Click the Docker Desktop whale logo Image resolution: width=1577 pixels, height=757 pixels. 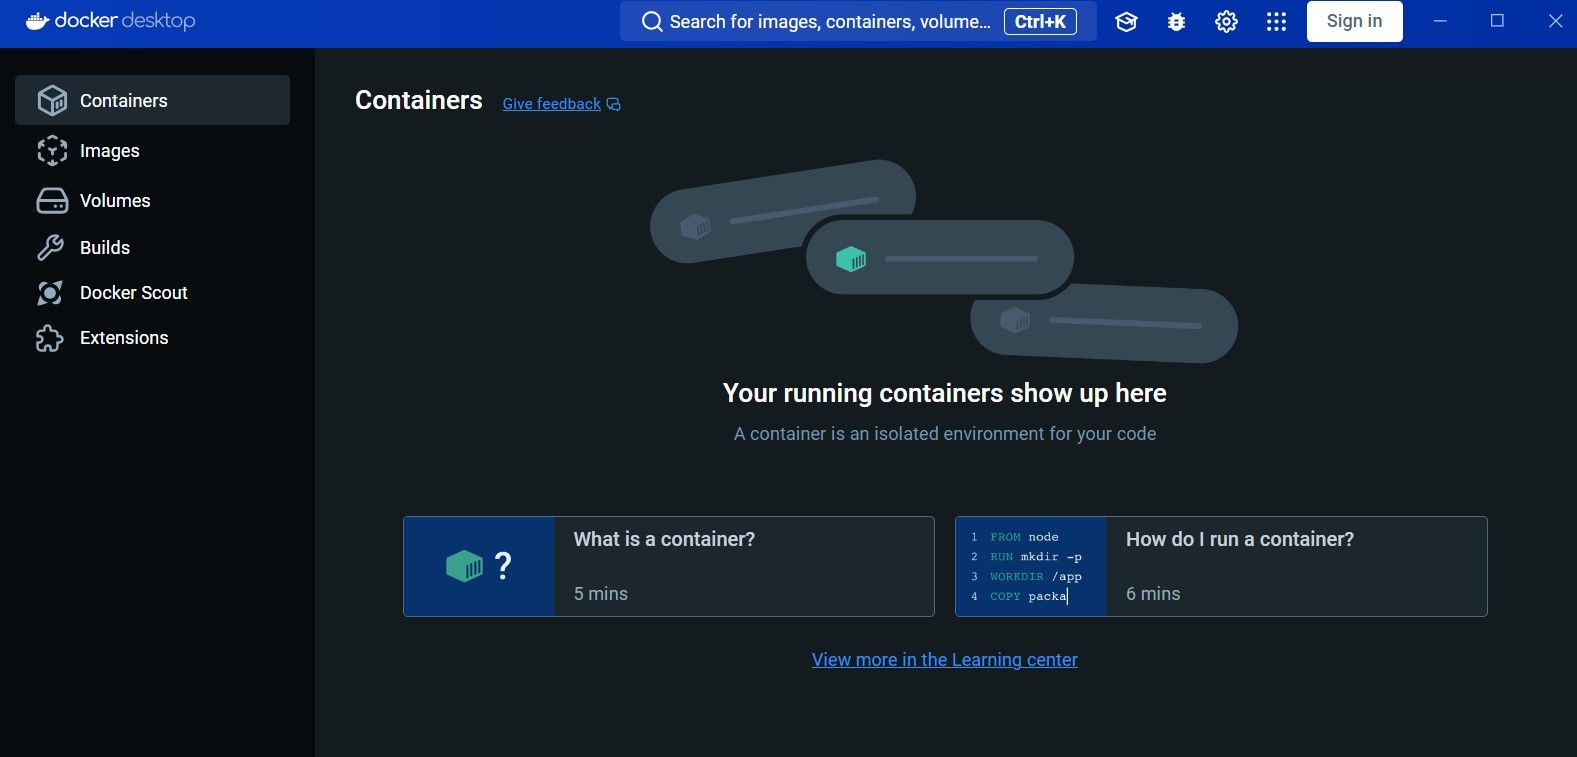(37, 21)
